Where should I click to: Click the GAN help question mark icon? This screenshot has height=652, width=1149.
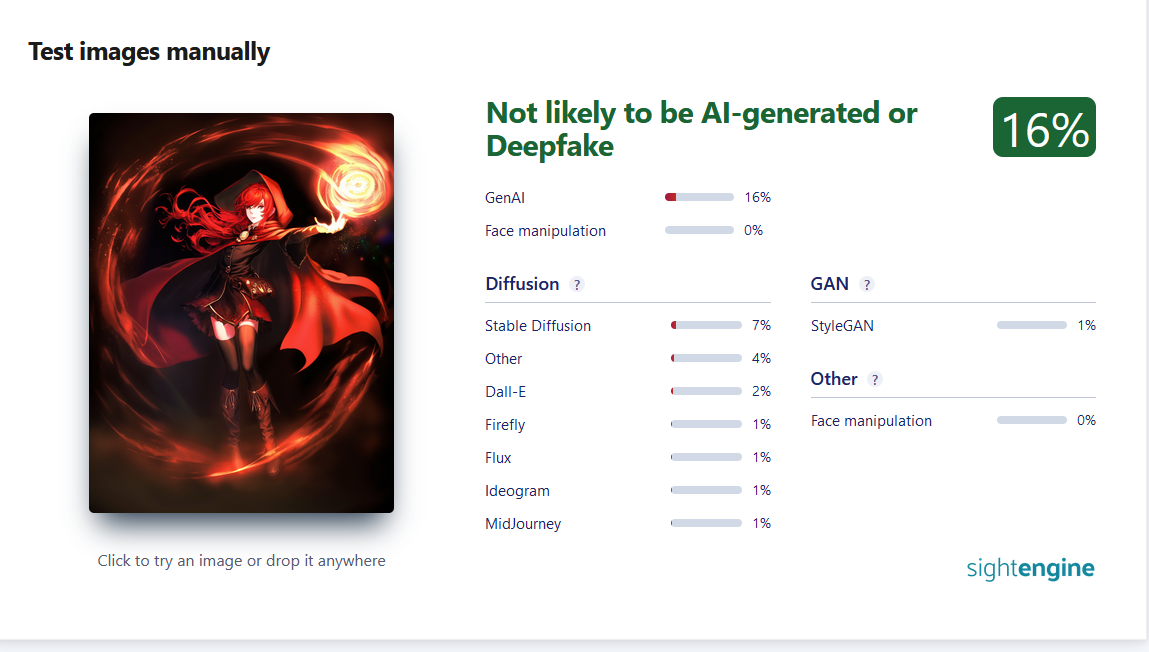(x=867, y=285)
